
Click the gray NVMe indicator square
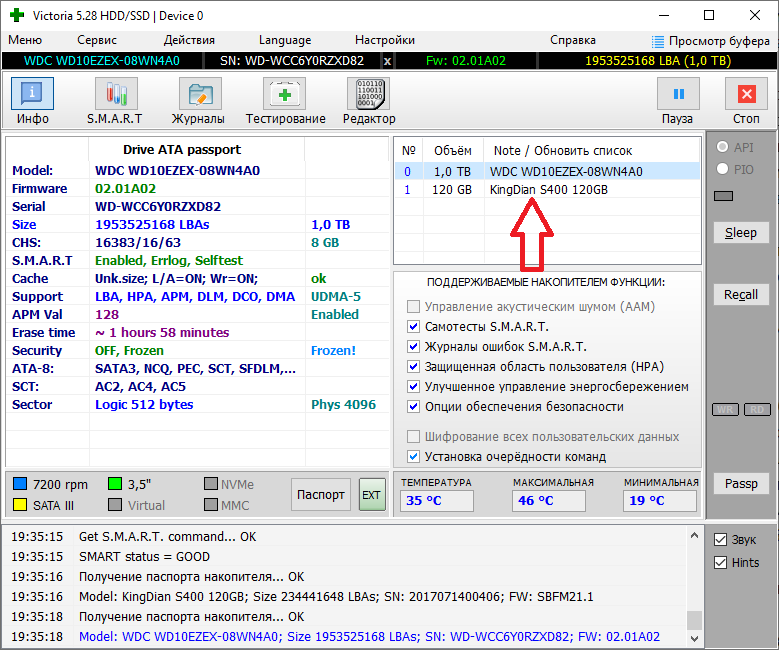point(211,484)
